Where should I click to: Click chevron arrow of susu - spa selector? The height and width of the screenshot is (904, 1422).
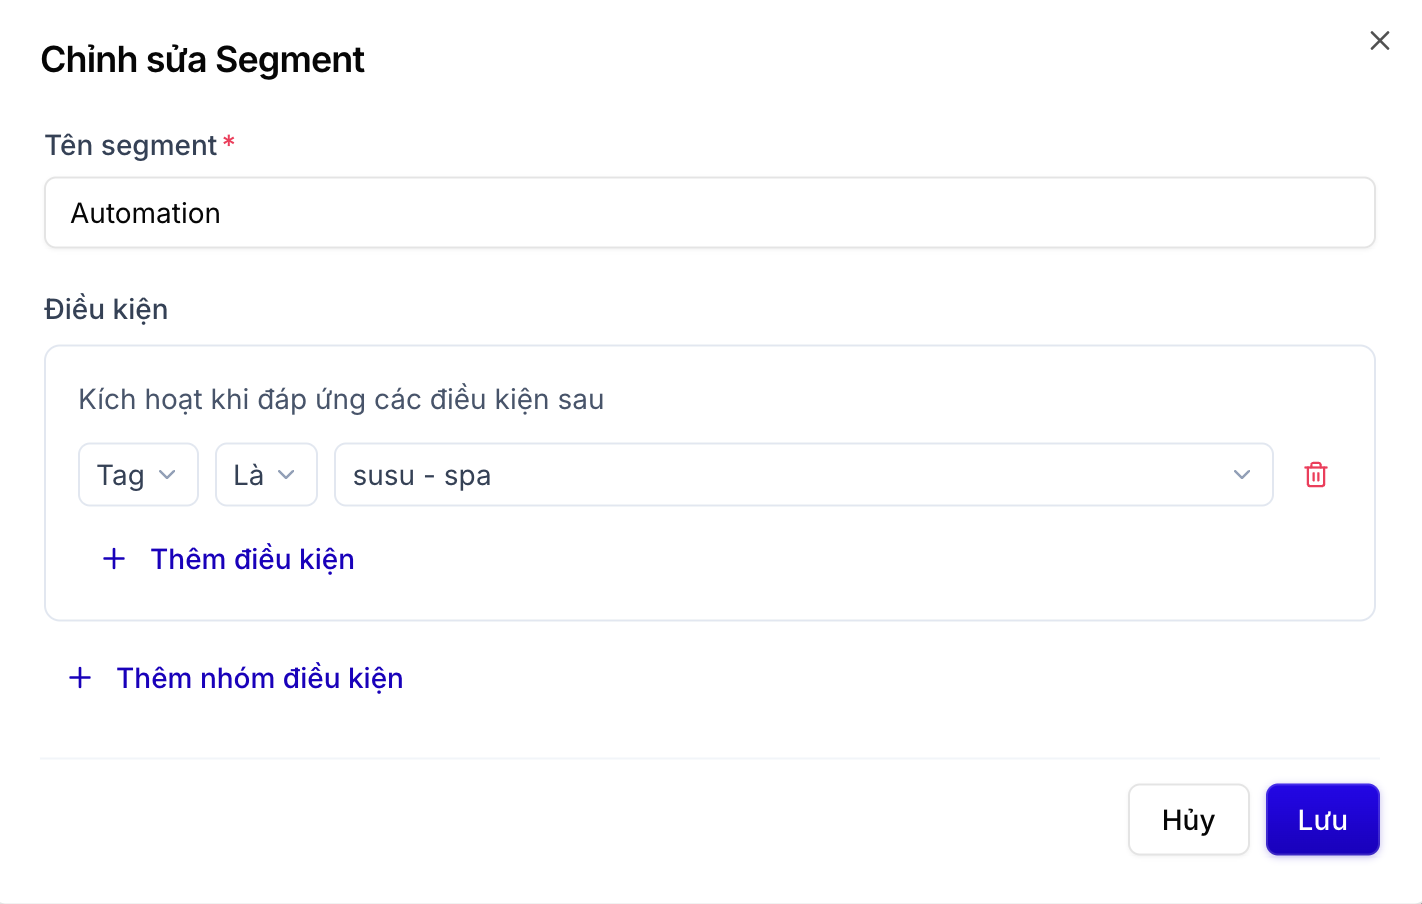coord(1242,475)
